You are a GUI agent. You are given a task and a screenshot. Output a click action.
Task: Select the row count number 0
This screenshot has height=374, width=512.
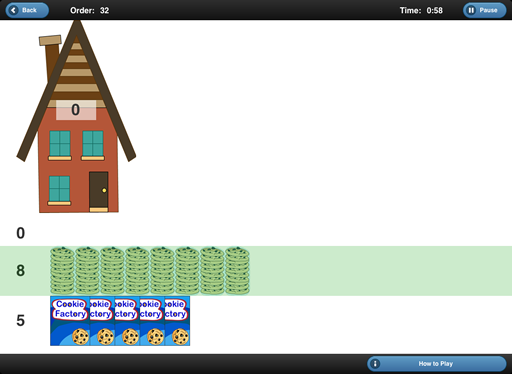click(20, 233)
